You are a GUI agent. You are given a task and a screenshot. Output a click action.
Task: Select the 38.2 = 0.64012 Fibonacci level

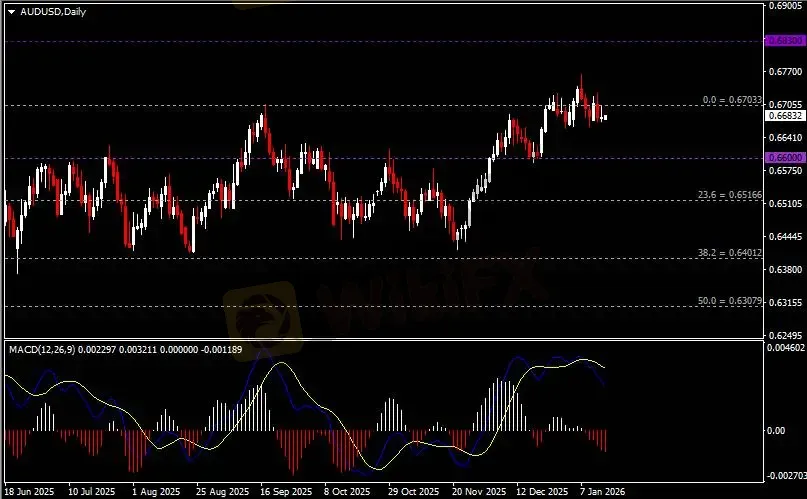(731, 254)
